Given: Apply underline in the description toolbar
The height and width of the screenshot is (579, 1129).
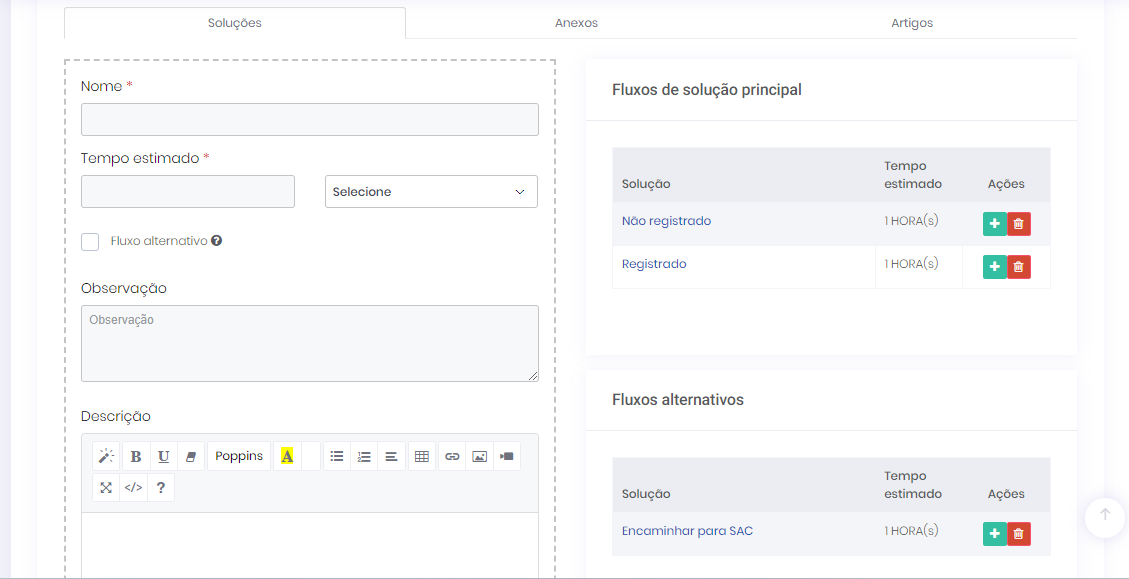Looking at the screenshot, I should [164, 456].
